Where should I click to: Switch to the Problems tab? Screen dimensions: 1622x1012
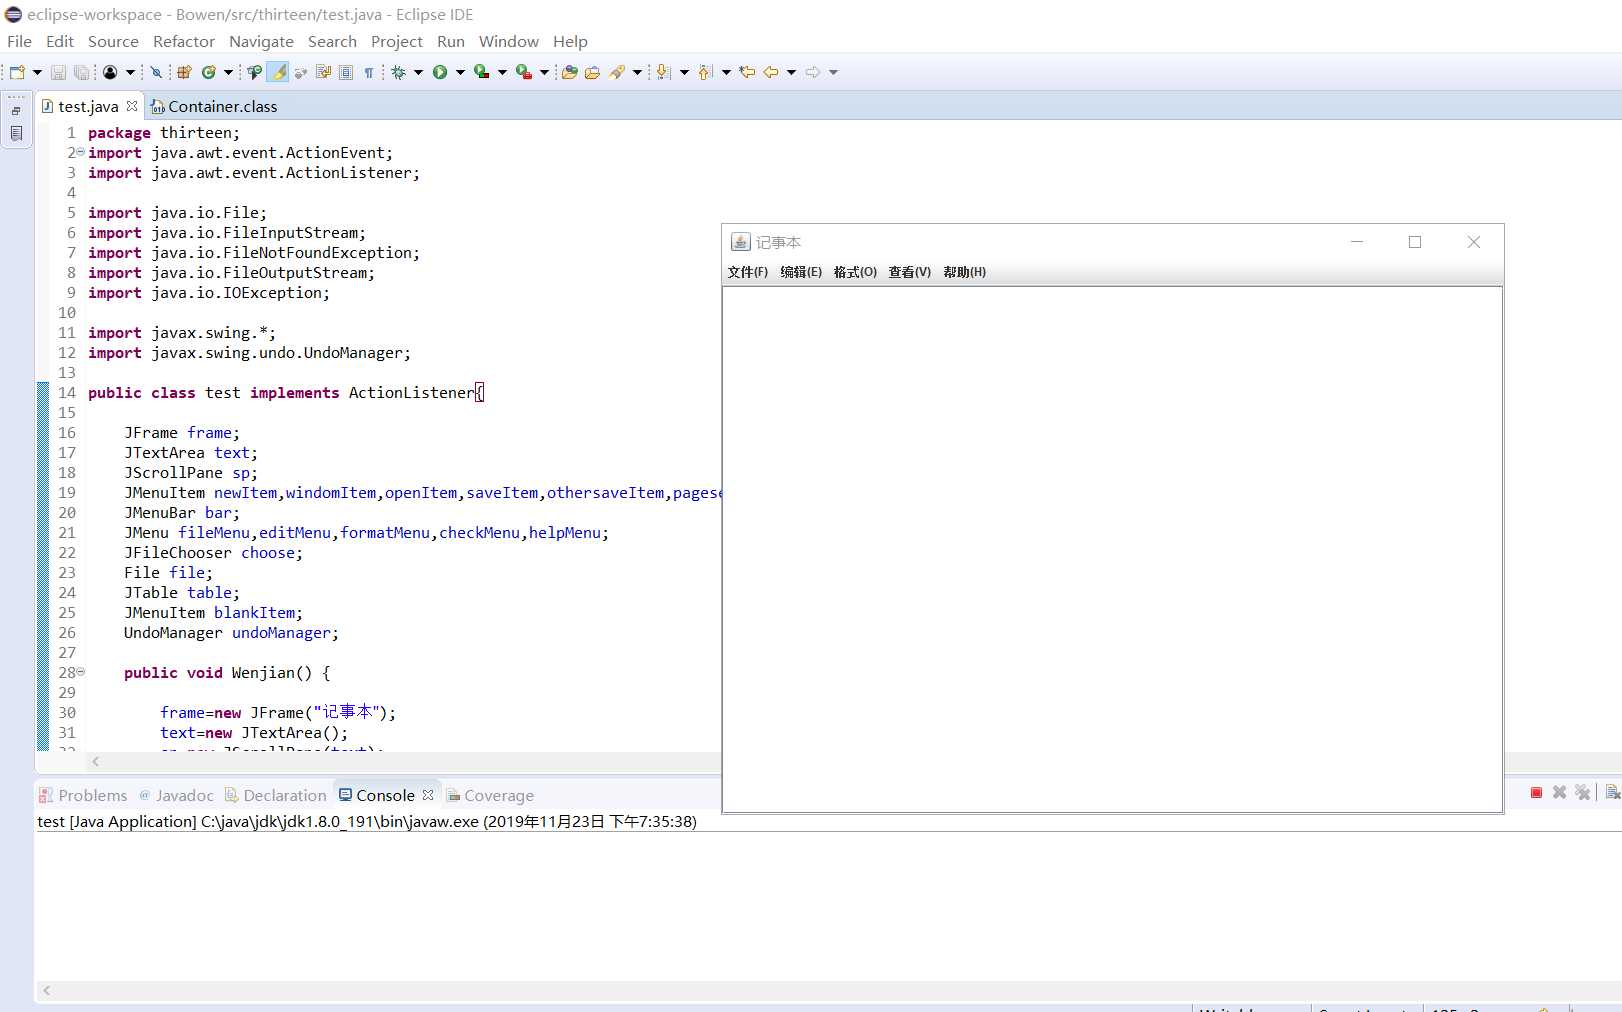(83, 795)
